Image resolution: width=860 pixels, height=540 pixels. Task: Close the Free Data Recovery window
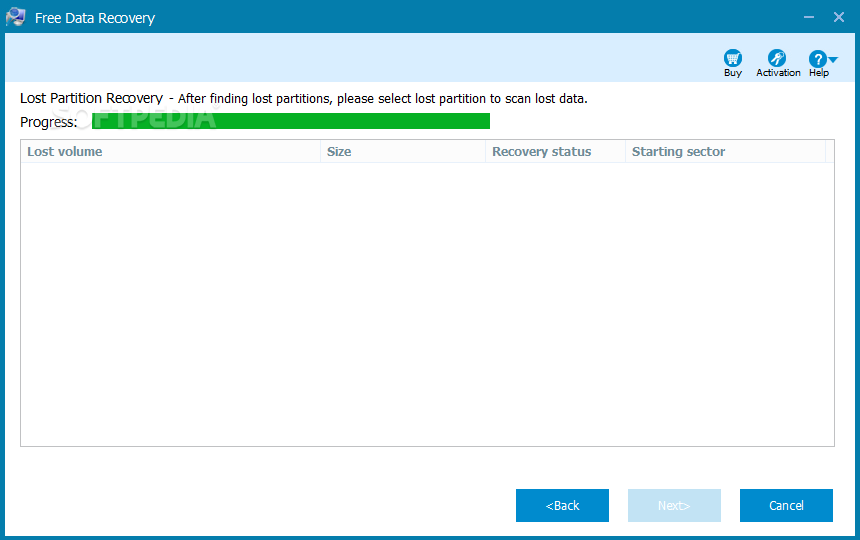(x=839, y=17)
